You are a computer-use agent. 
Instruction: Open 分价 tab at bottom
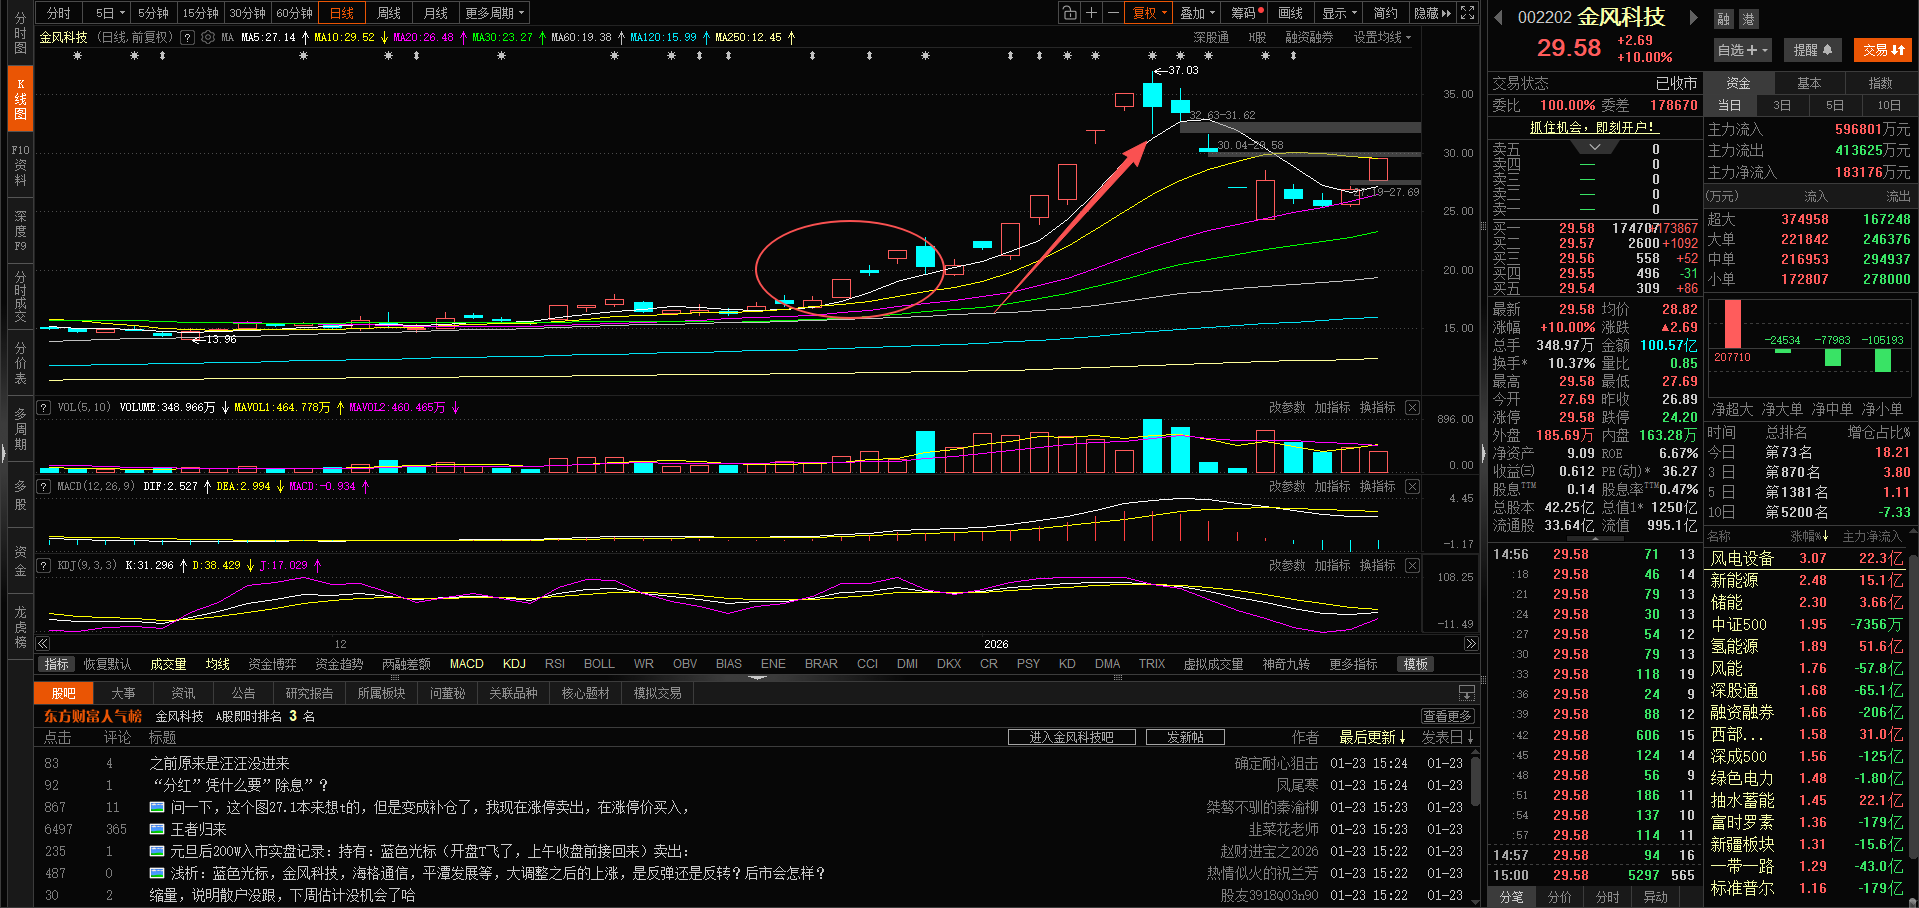pyautogui.click(x=1559, y=897)
